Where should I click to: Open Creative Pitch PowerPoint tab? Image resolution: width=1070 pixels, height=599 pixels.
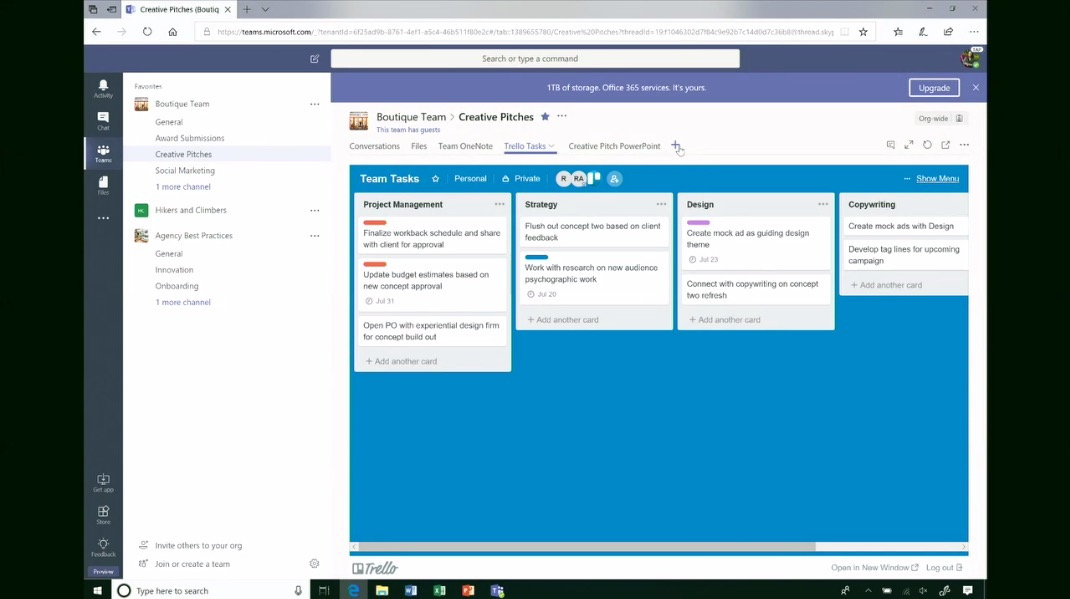[614, 146]
